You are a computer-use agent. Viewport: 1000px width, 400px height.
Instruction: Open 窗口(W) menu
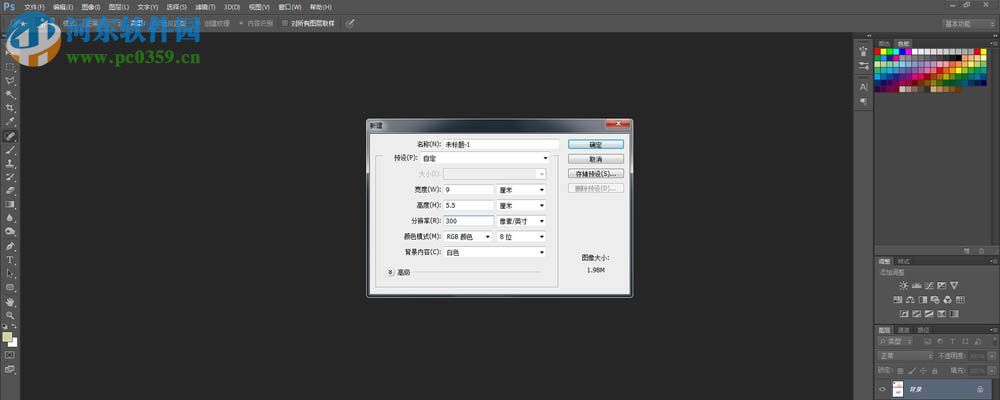pyautogui.click(x=290, y=7)
